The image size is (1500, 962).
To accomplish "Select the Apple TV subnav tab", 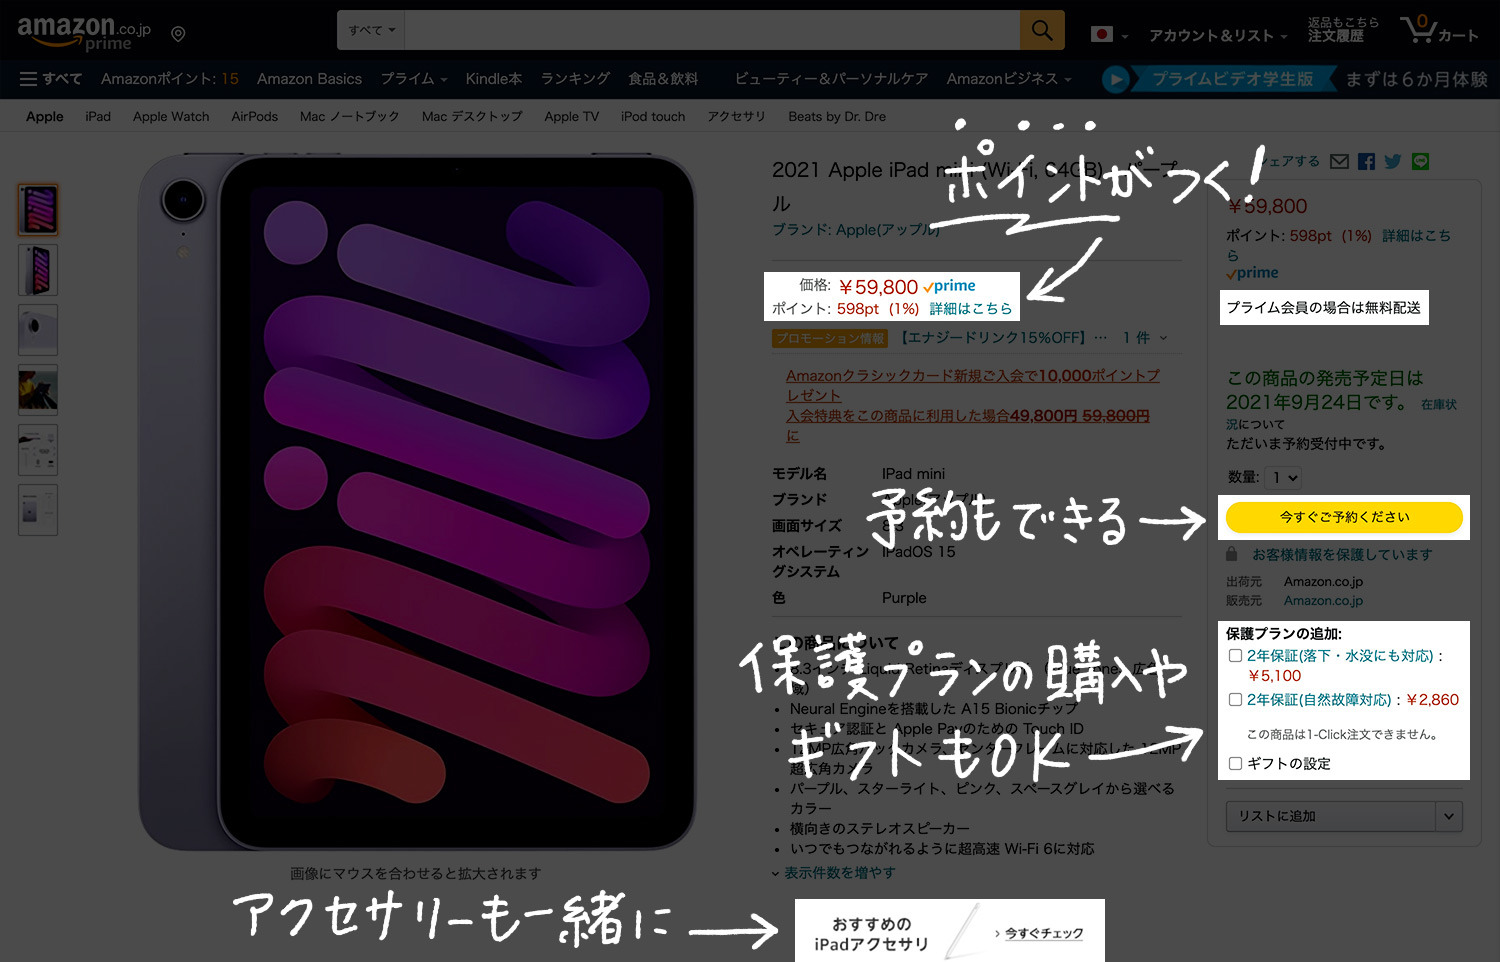I will 572,116.
